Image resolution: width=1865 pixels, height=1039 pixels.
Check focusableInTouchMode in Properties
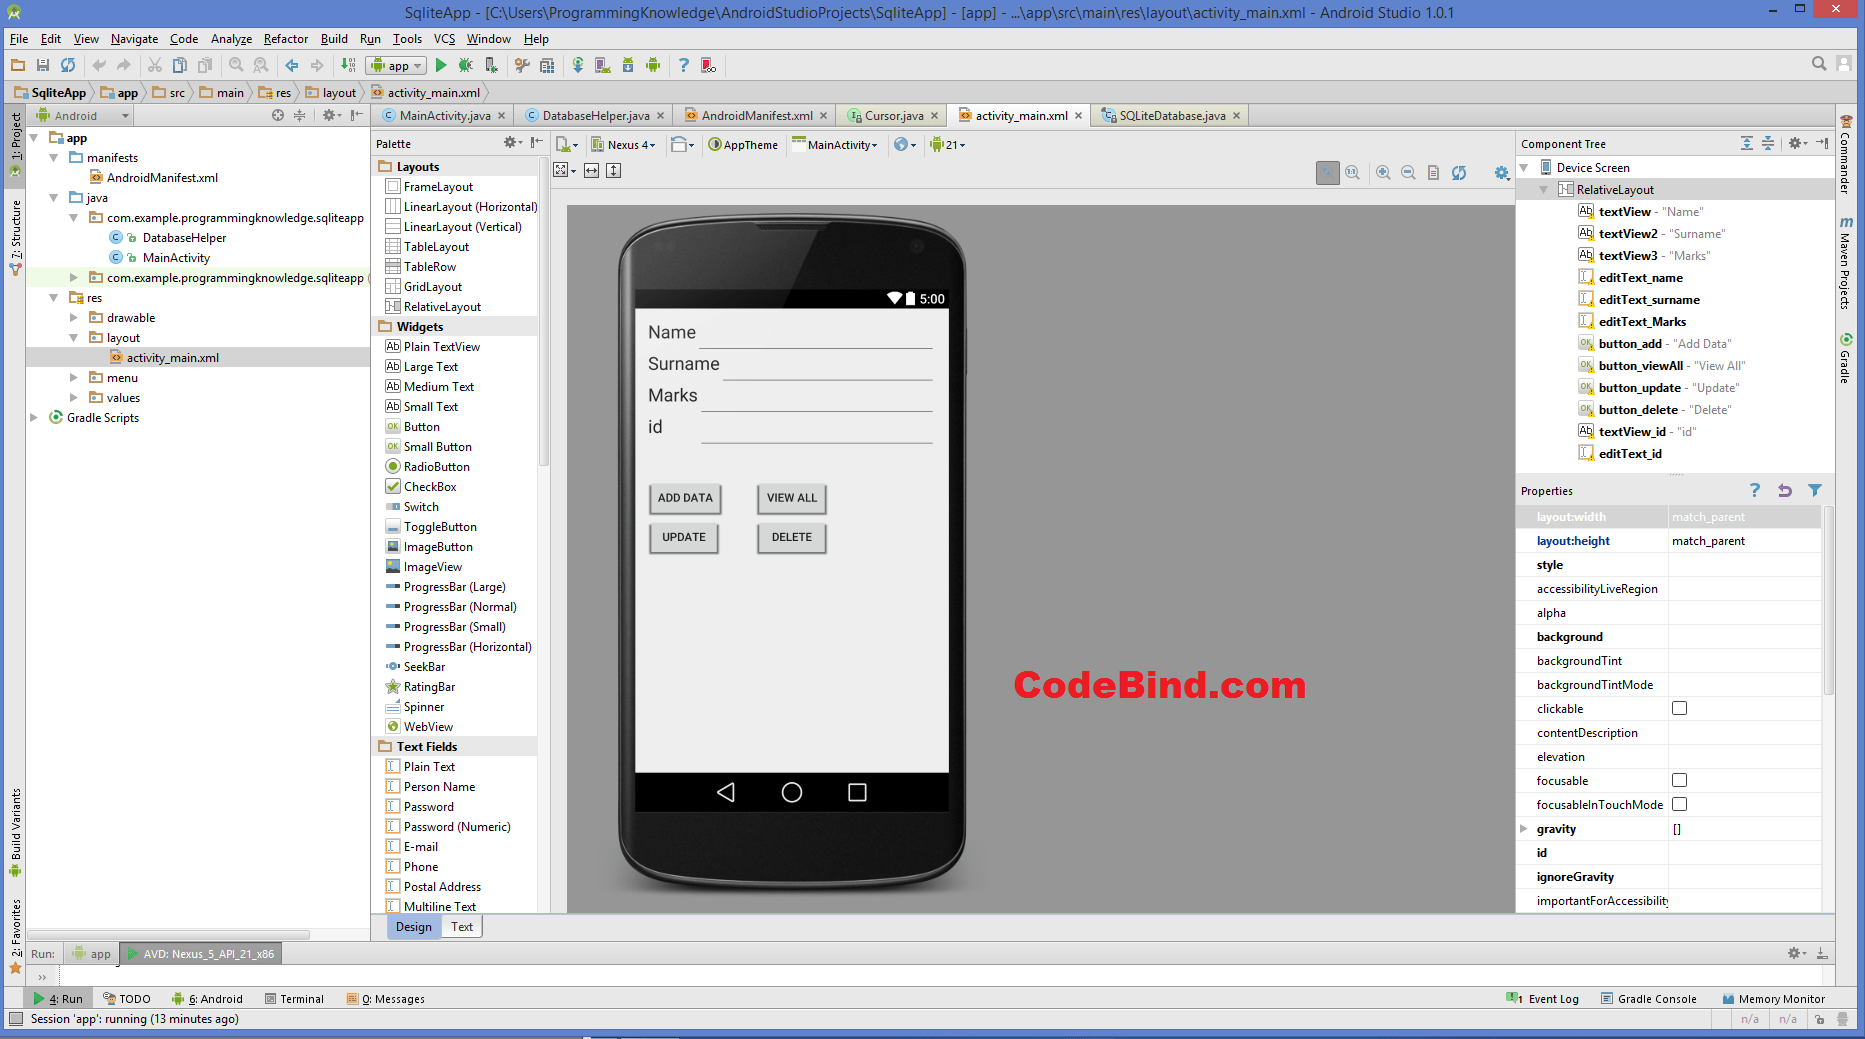1679,804
